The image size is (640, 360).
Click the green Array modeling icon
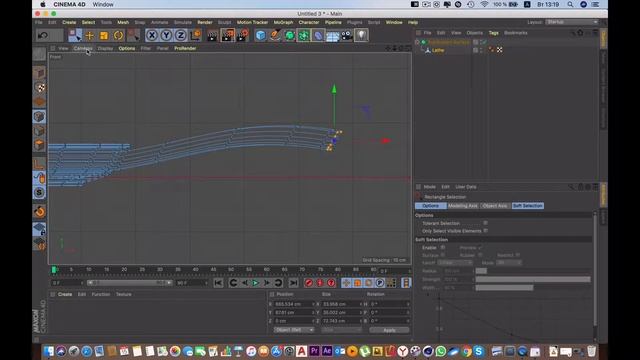point(304,36)
